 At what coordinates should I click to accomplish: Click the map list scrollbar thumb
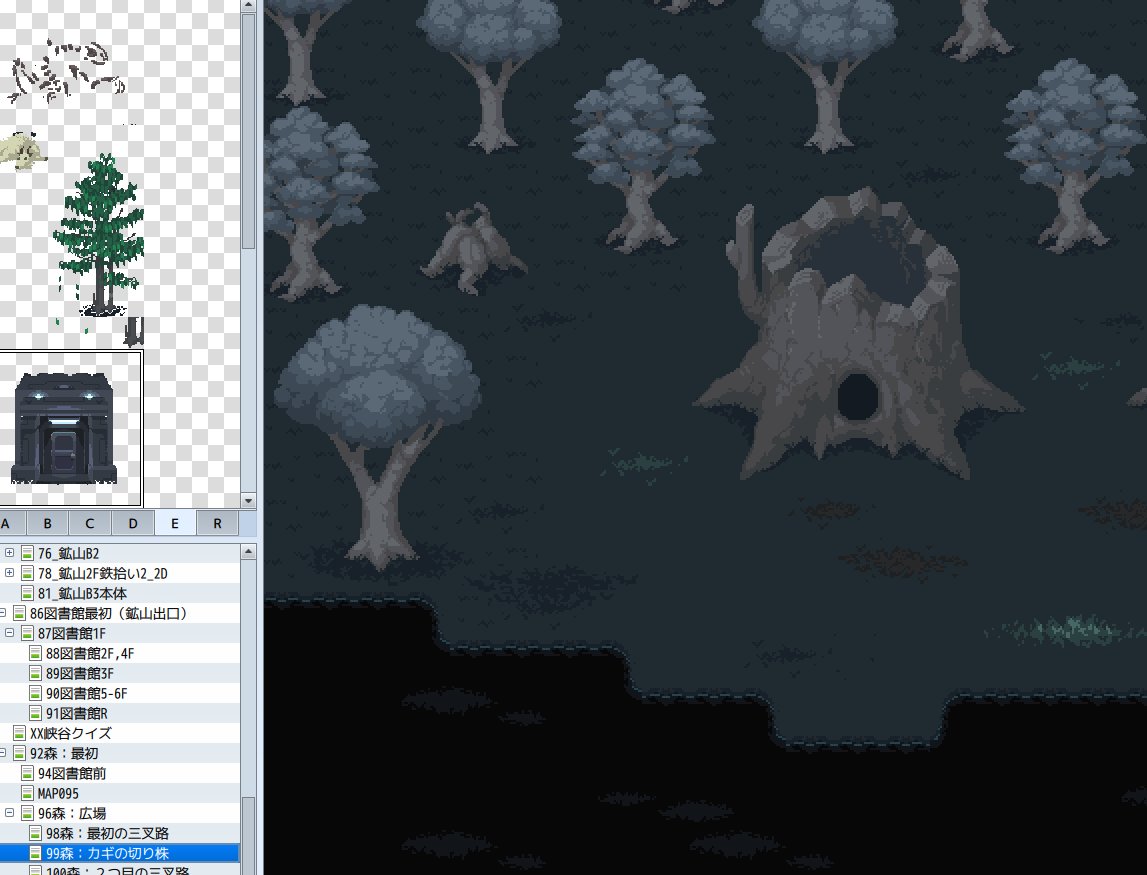[x=249, y=835]
